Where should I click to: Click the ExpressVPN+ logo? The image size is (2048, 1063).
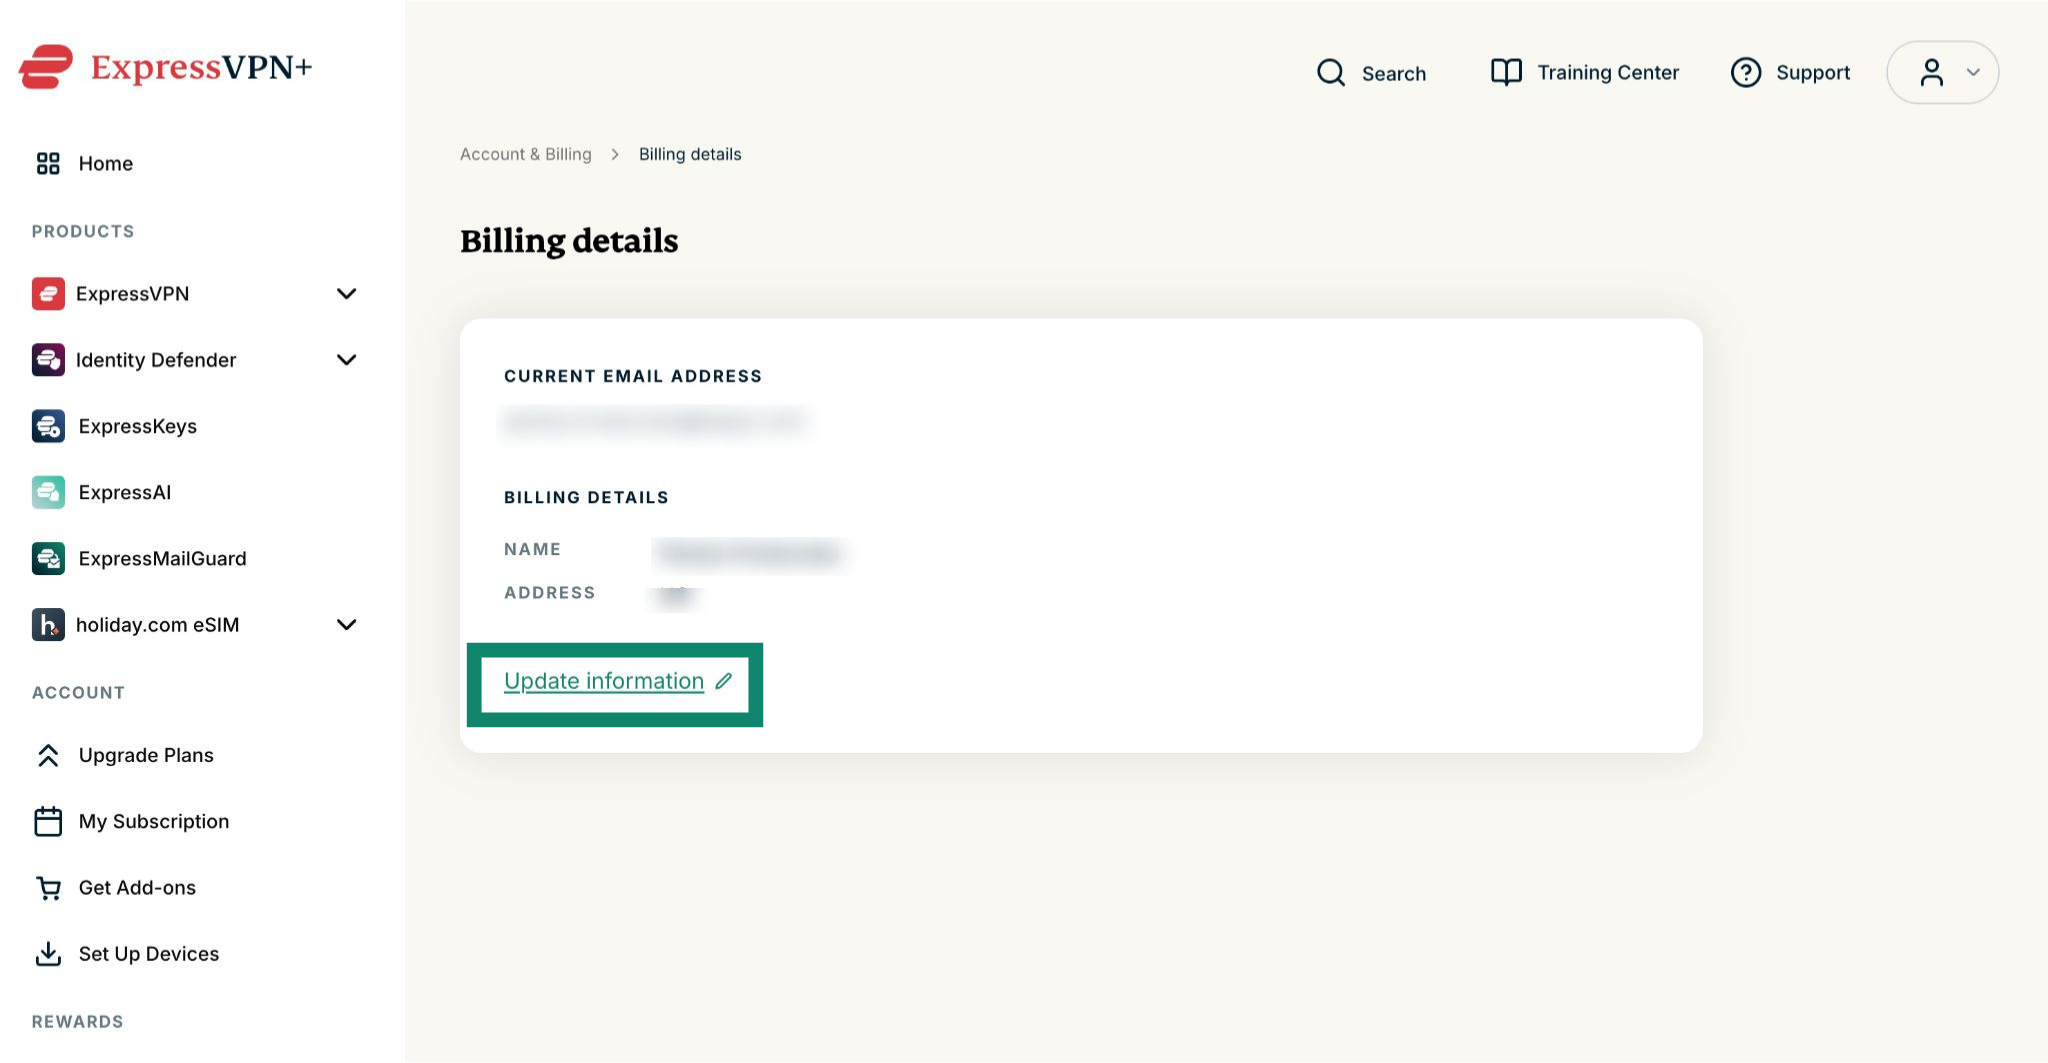tap(165, 67)
